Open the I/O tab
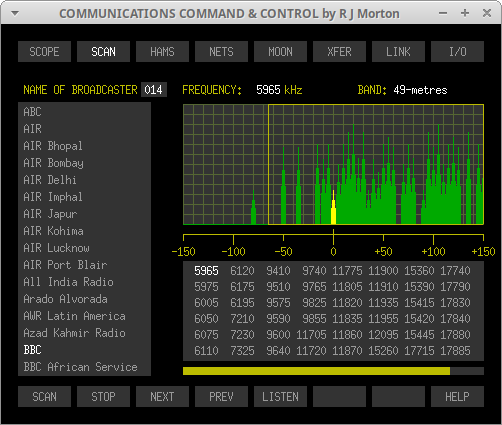Image resolution: width=502 pixels, height=425 pixels. 457,52
